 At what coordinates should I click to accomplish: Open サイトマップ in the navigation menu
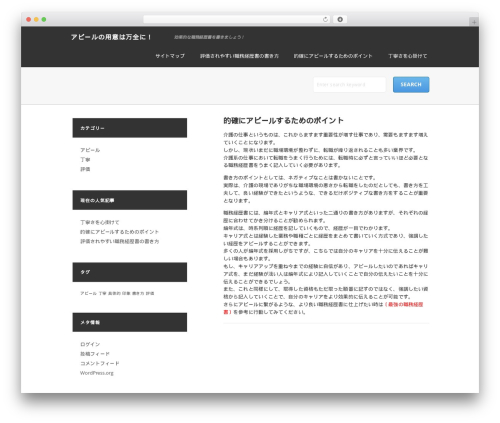pos(170,56)
